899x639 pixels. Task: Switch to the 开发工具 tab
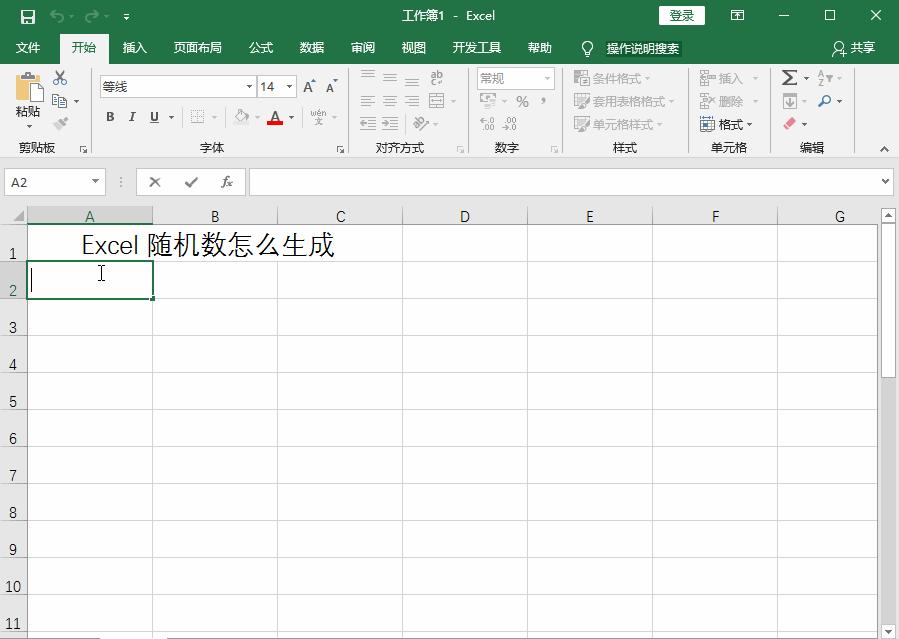point(477,48)
